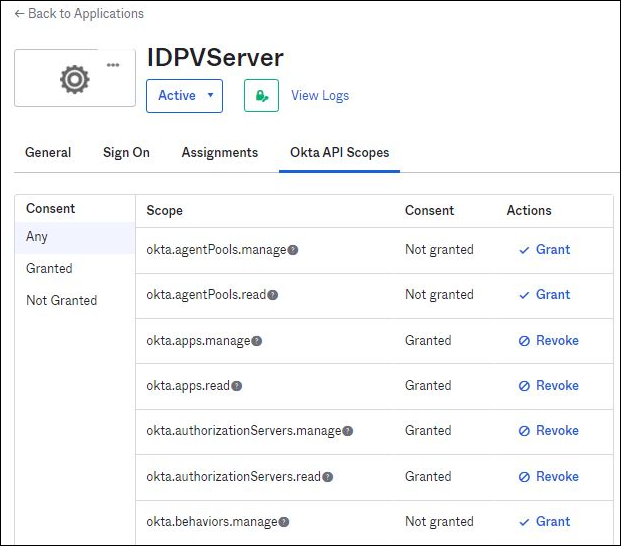The image size is (621, 546).
Task: Open the app logo edit ellipsis menu
Action: pos(113,65)
